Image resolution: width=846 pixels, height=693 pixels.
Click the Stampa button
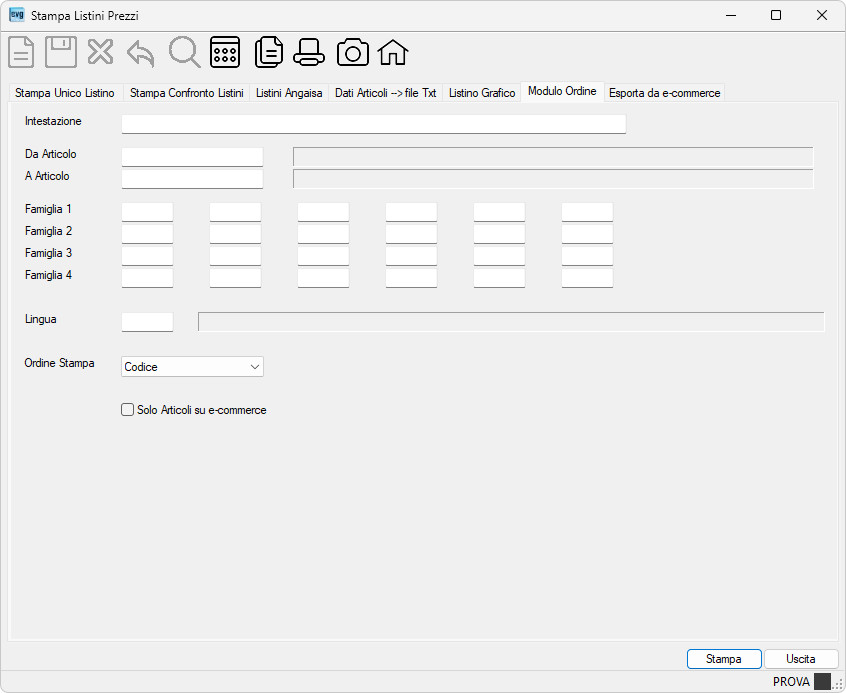[724, 659]
